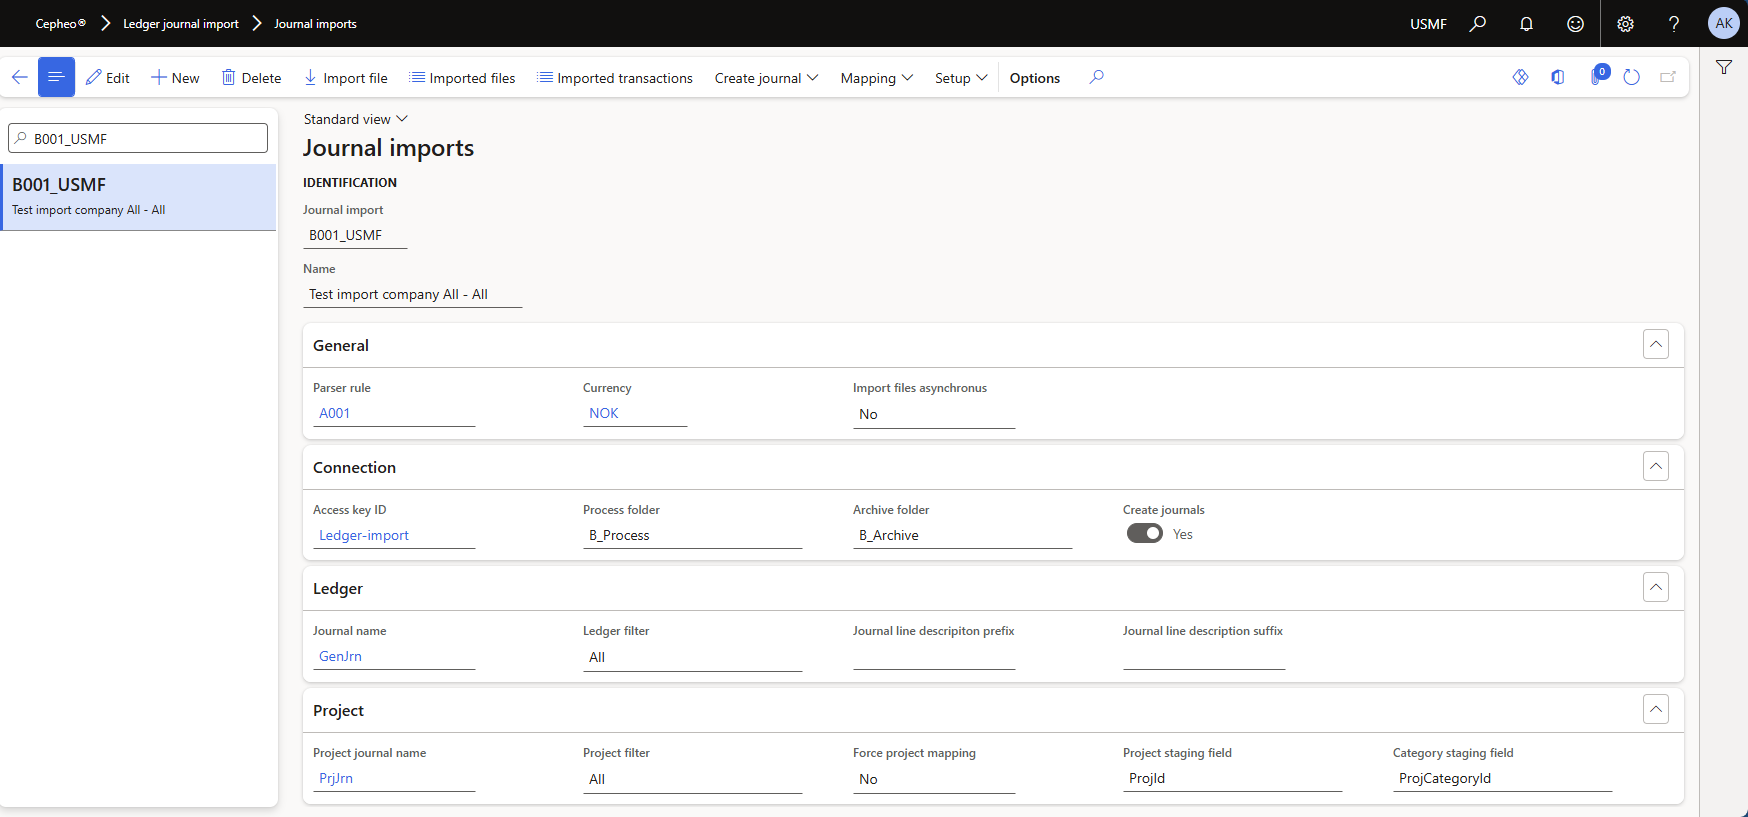
Task: Click the Import file button
Action: coord(345,78)
